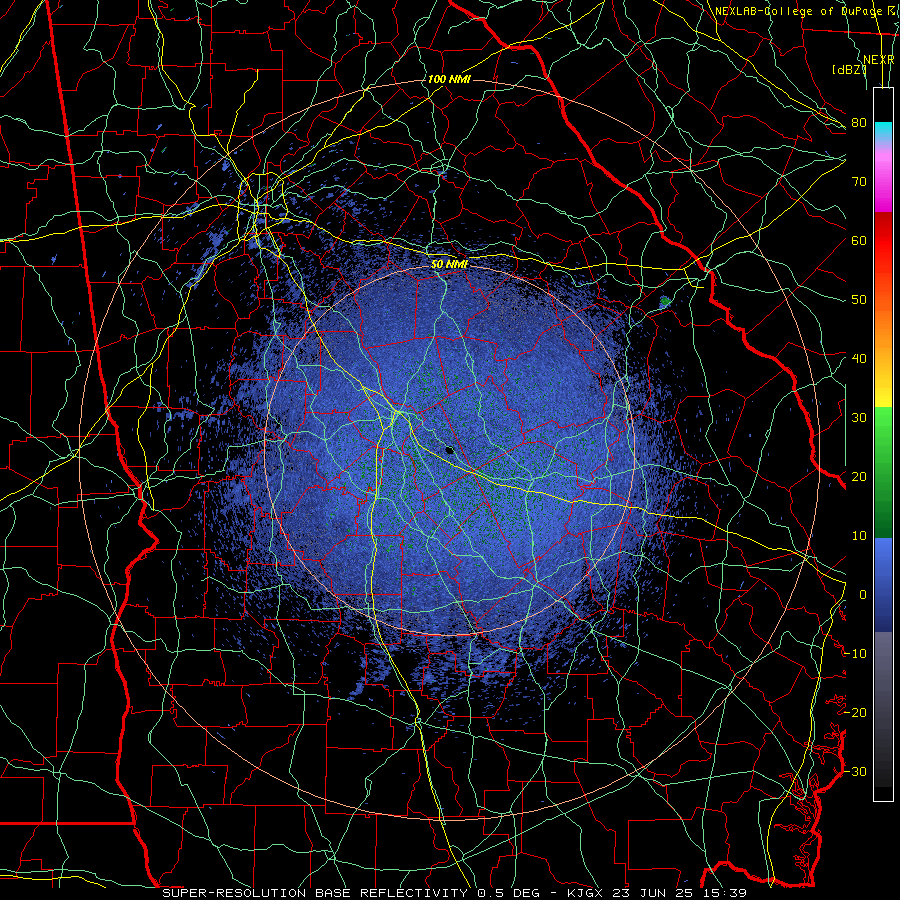Click the NEXLAB-College of DuPage header text
The width and height of the screenshot is (900, 900).
(798, 11)
